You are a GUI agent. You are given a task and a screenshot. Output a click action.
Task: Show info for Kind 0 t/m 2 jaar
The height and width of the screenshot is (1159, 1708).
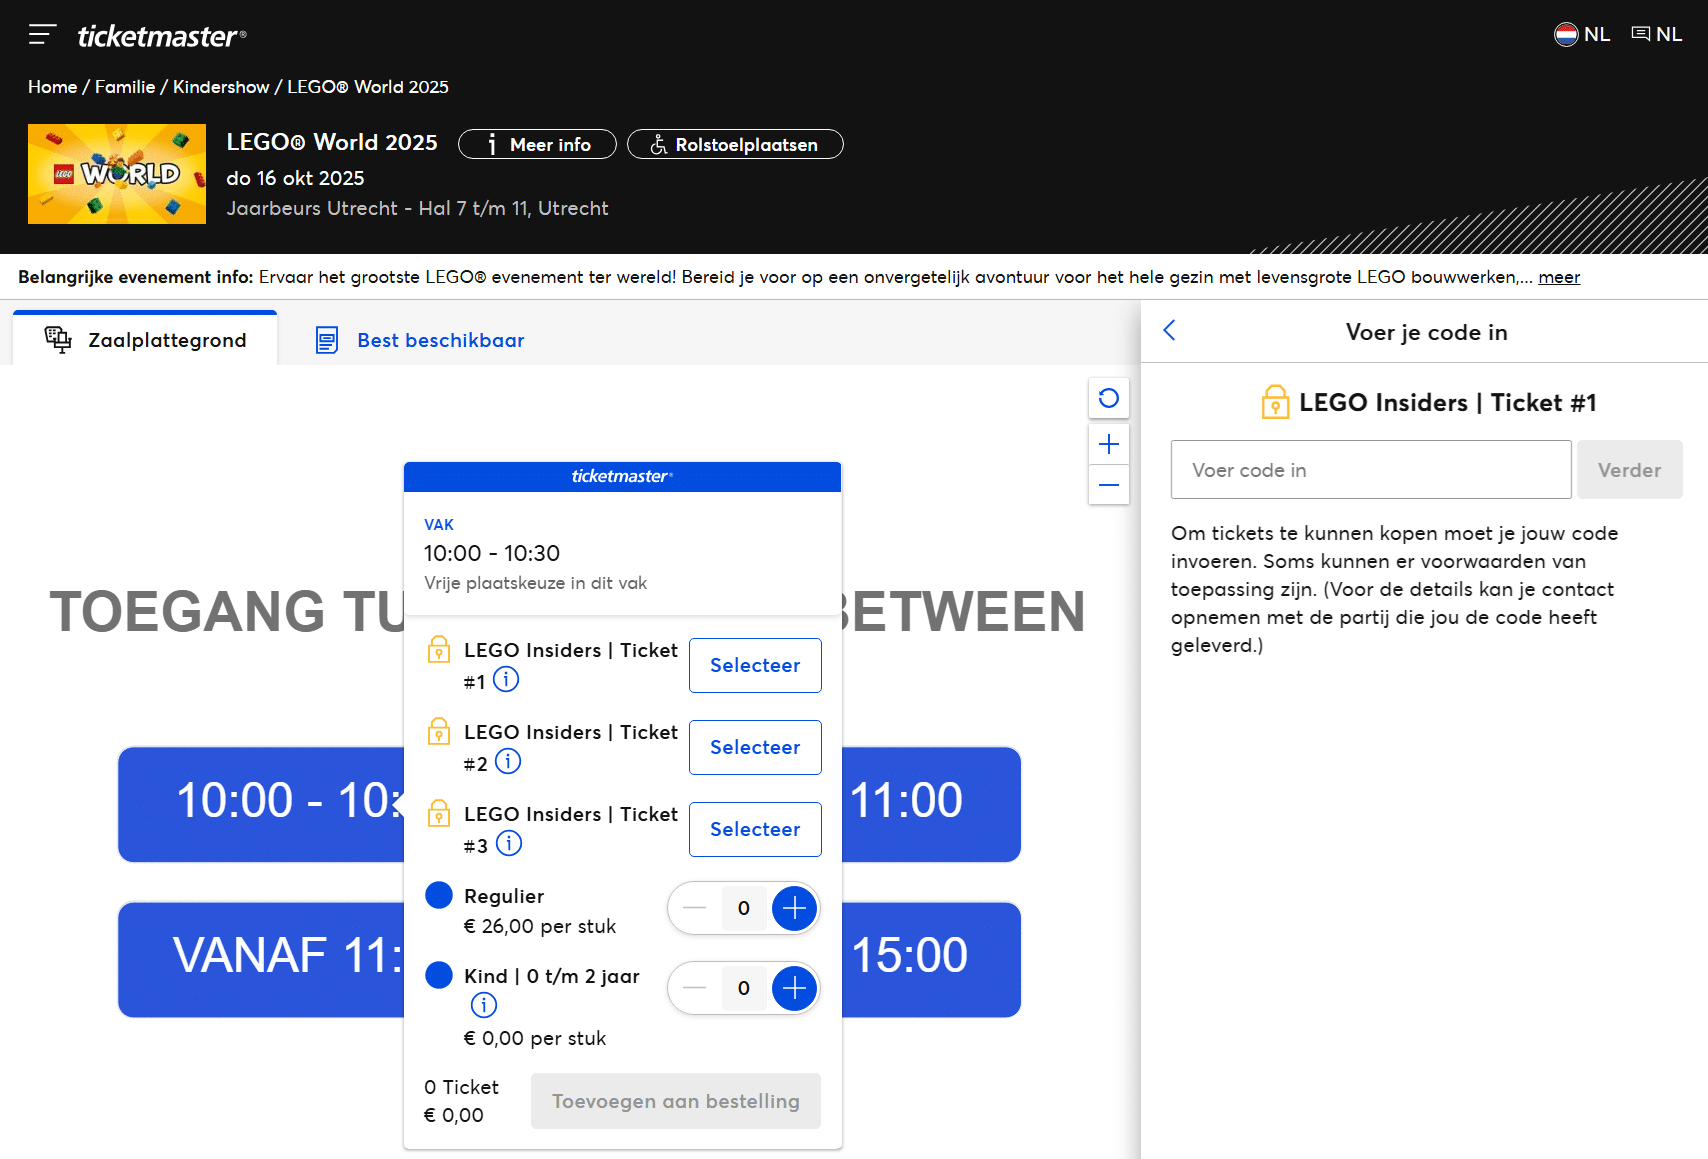484,1005
